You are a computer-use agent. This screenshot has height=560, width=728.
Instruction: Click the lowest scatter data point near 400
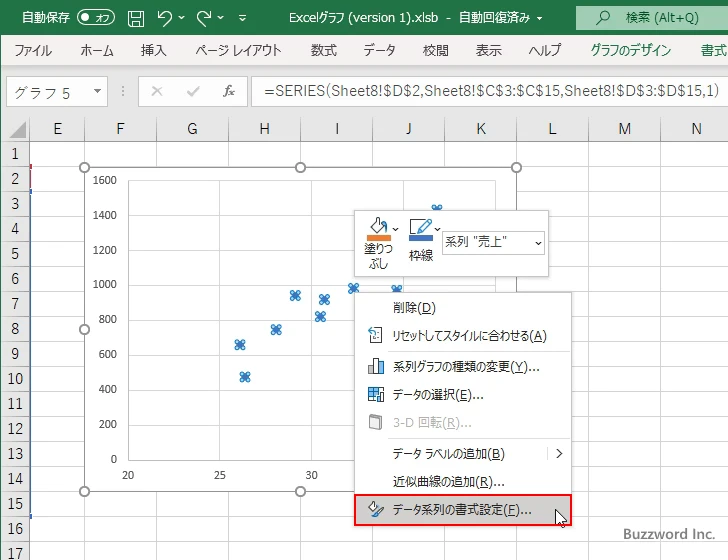[x=245, y=377]
